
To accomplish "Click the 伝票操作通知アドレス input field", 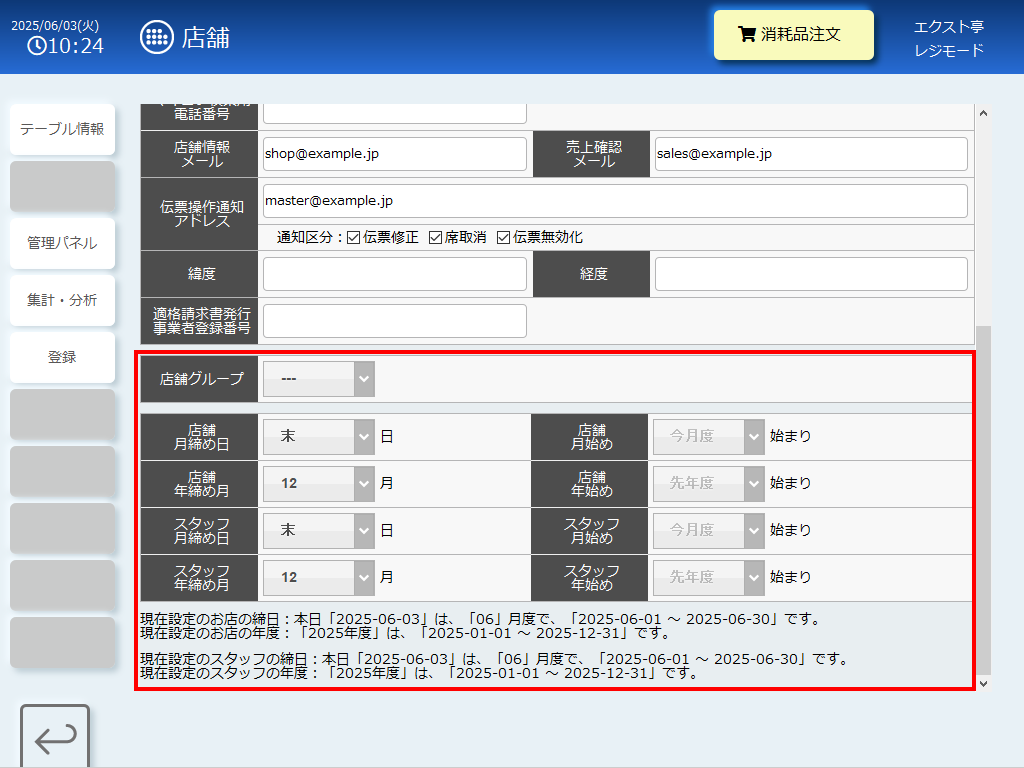I will [615, 201].
